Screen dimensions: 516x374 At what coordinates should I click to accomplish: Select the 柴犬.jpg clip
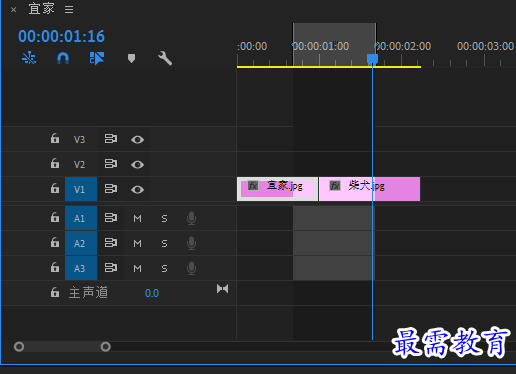click(x=370, y=189)
